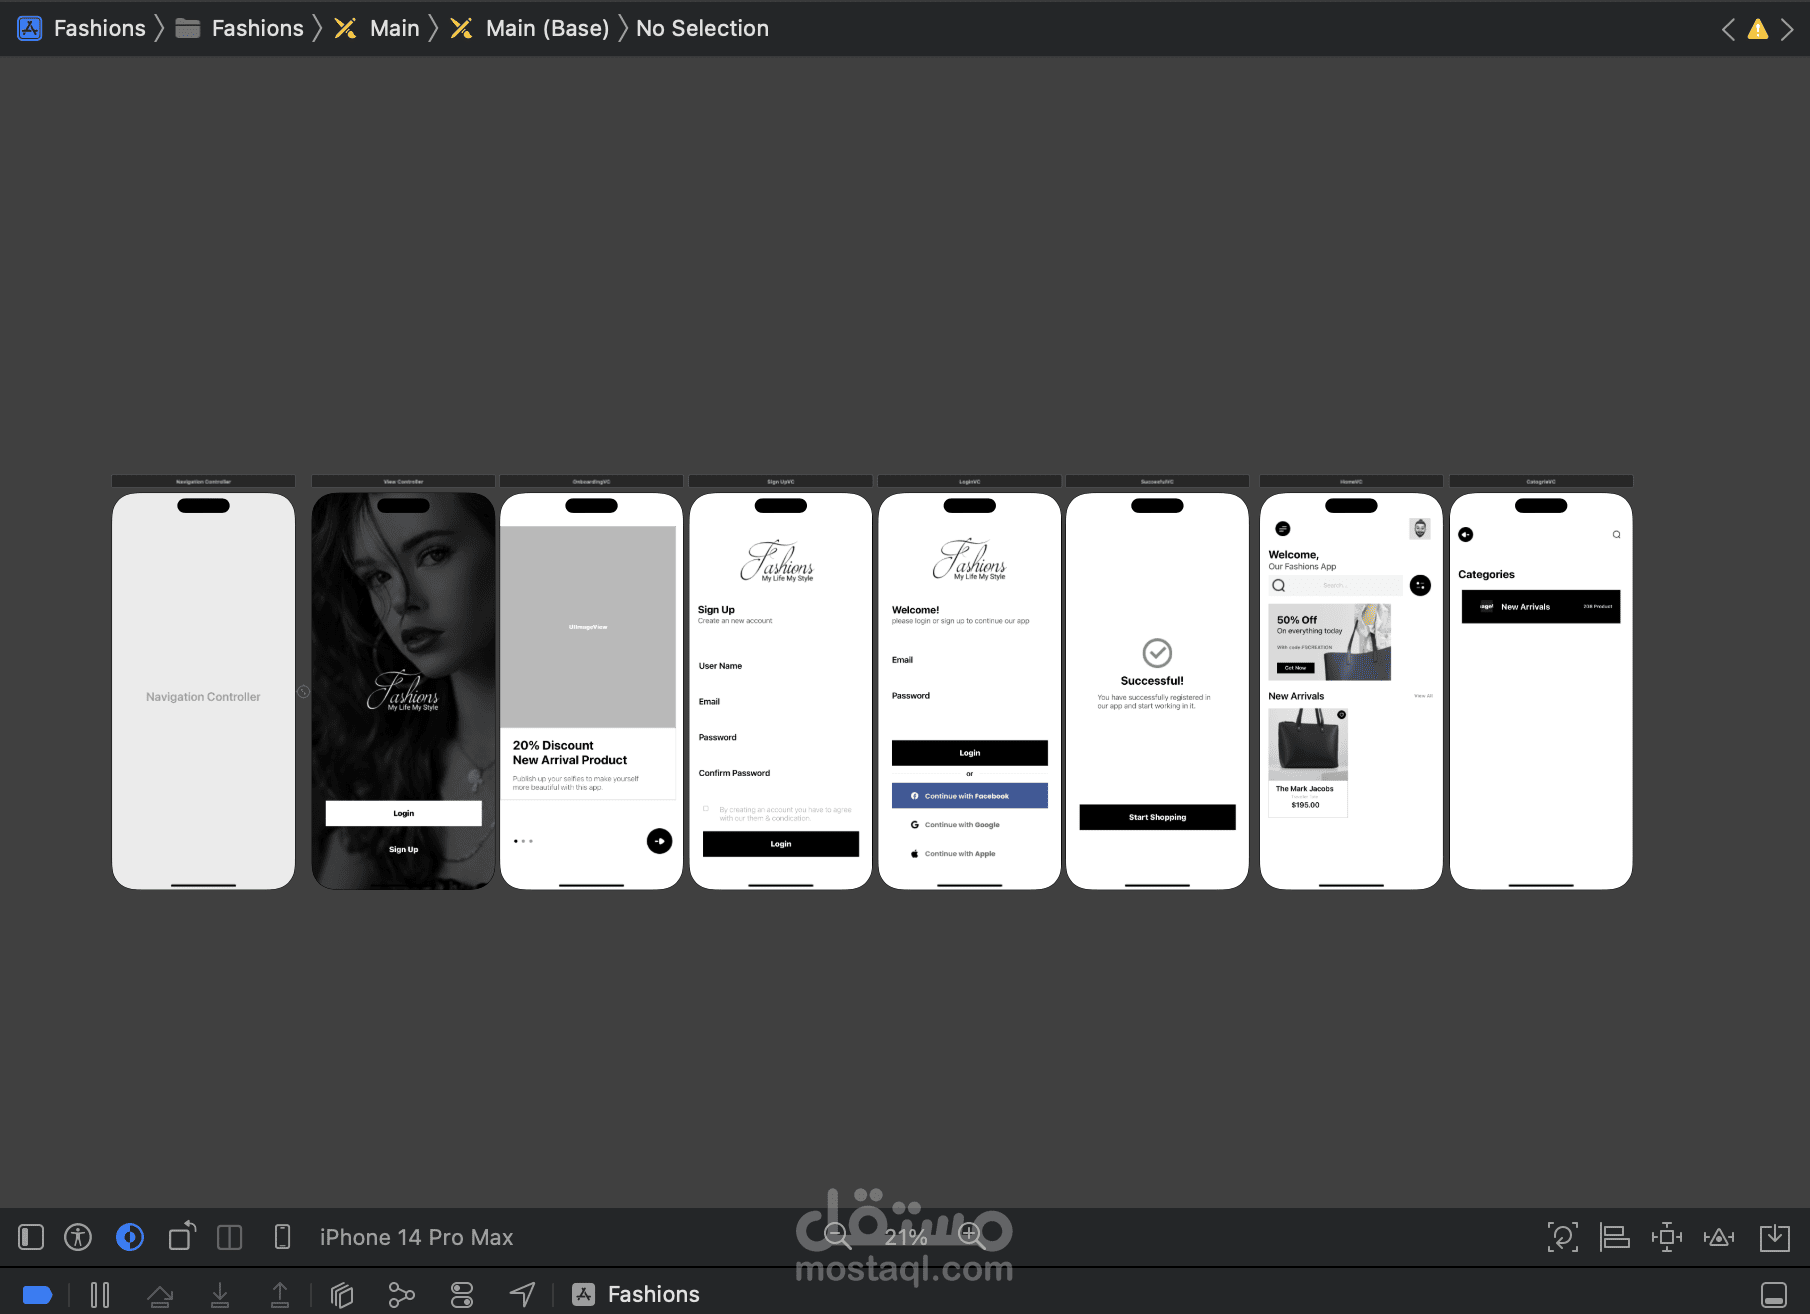
Task: Open the iPhone 14 Pro Max device chooser
Action: tap(416, 1237)
